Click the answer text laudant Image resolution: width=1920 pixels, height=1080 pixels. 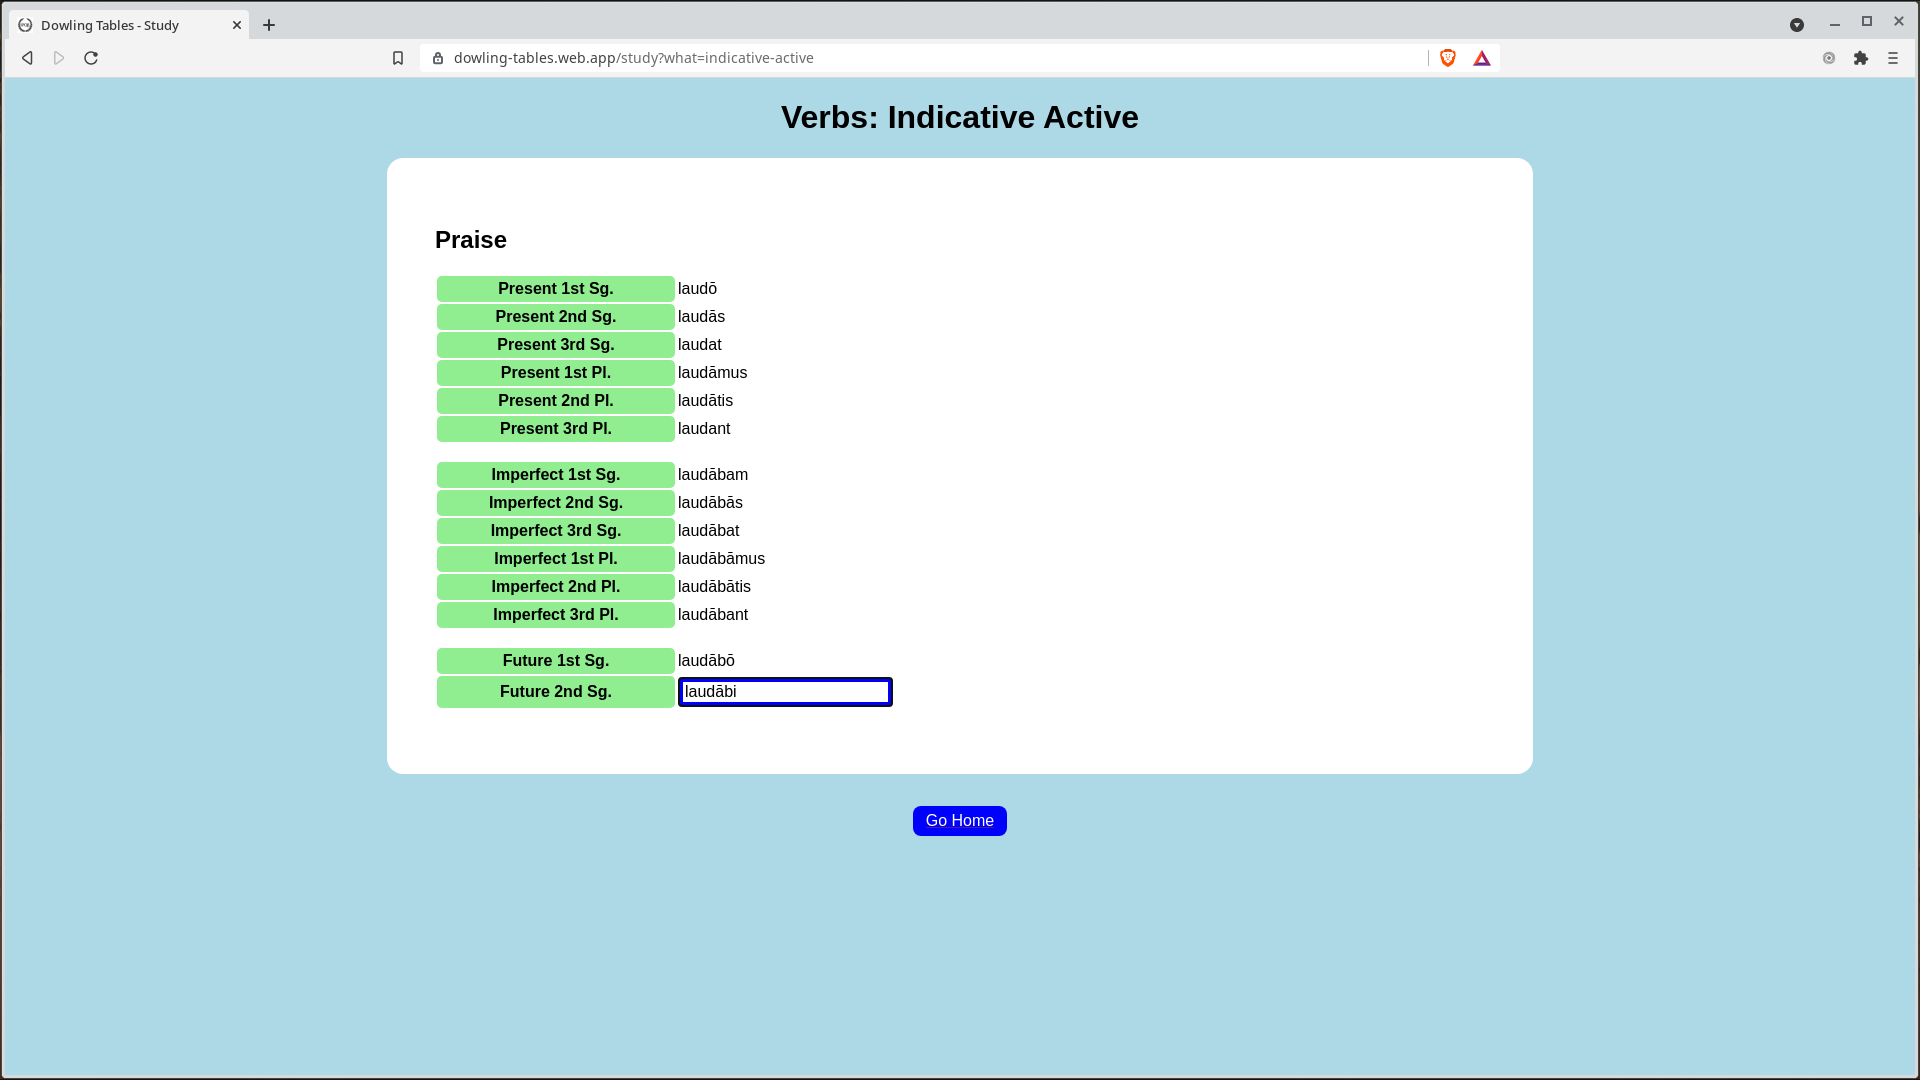tap(704, 429)
